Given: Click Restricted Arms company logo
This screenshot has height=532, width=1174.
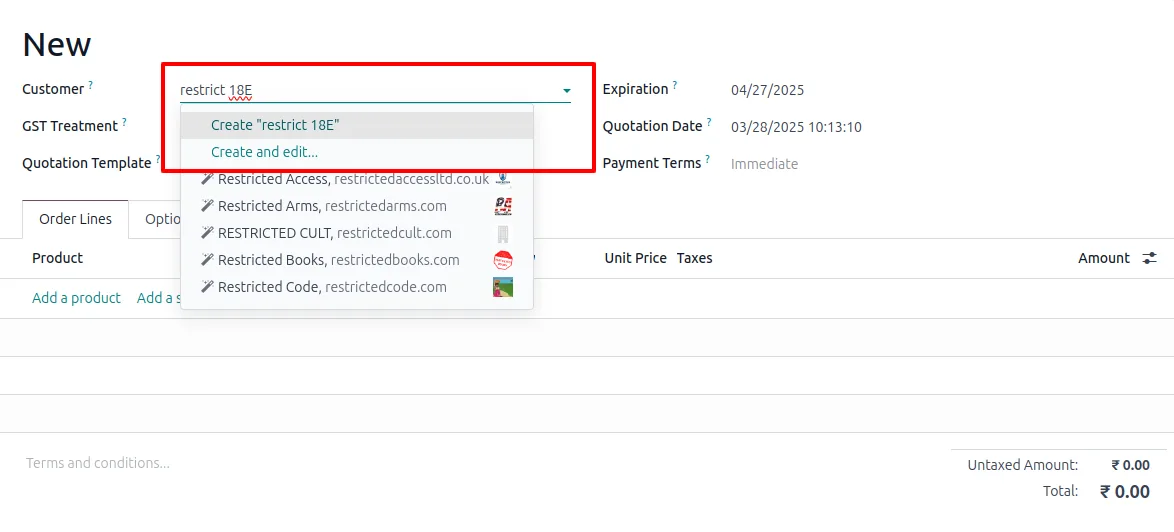Looking at the screenshot, I should (x=503, y=206).
